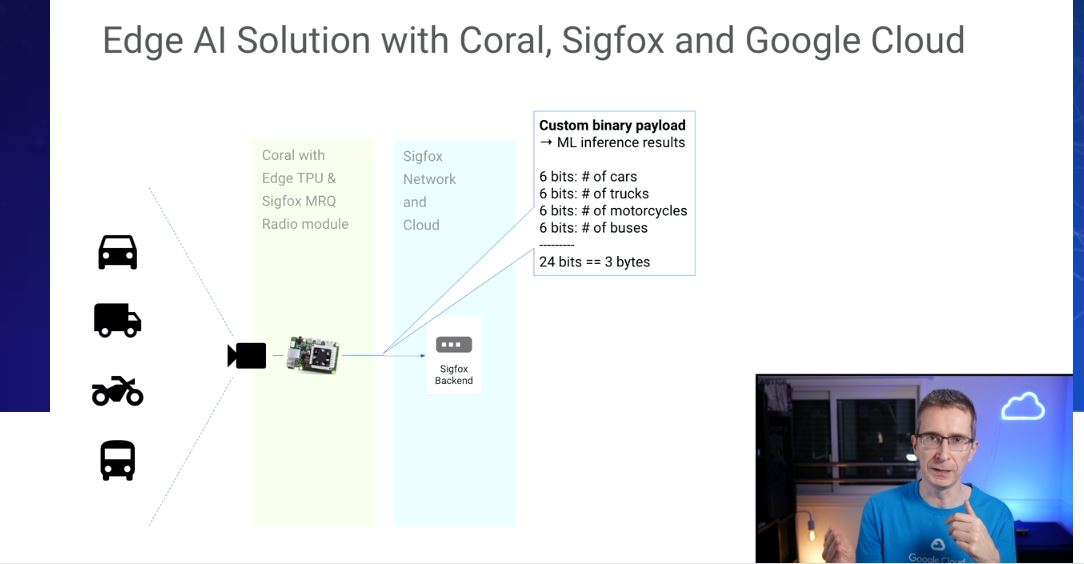This screenshot has height=564, width=1084.
Task: Click the 'Custom binary payload' heading
Action: click(x=613, y=125)
